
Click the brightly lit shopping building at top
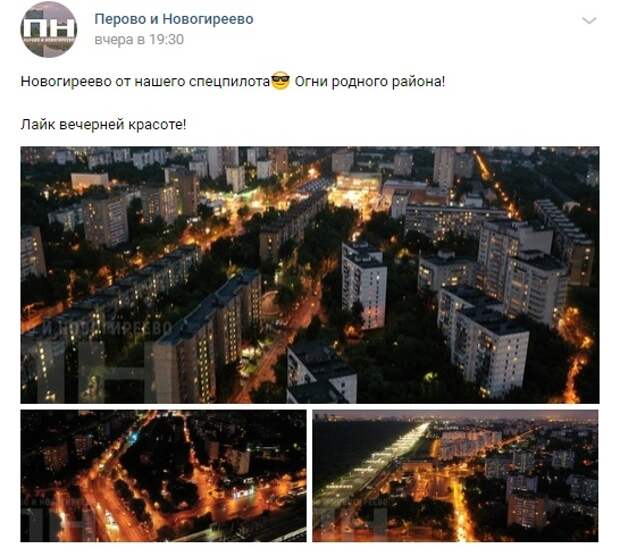coord(356,189)
